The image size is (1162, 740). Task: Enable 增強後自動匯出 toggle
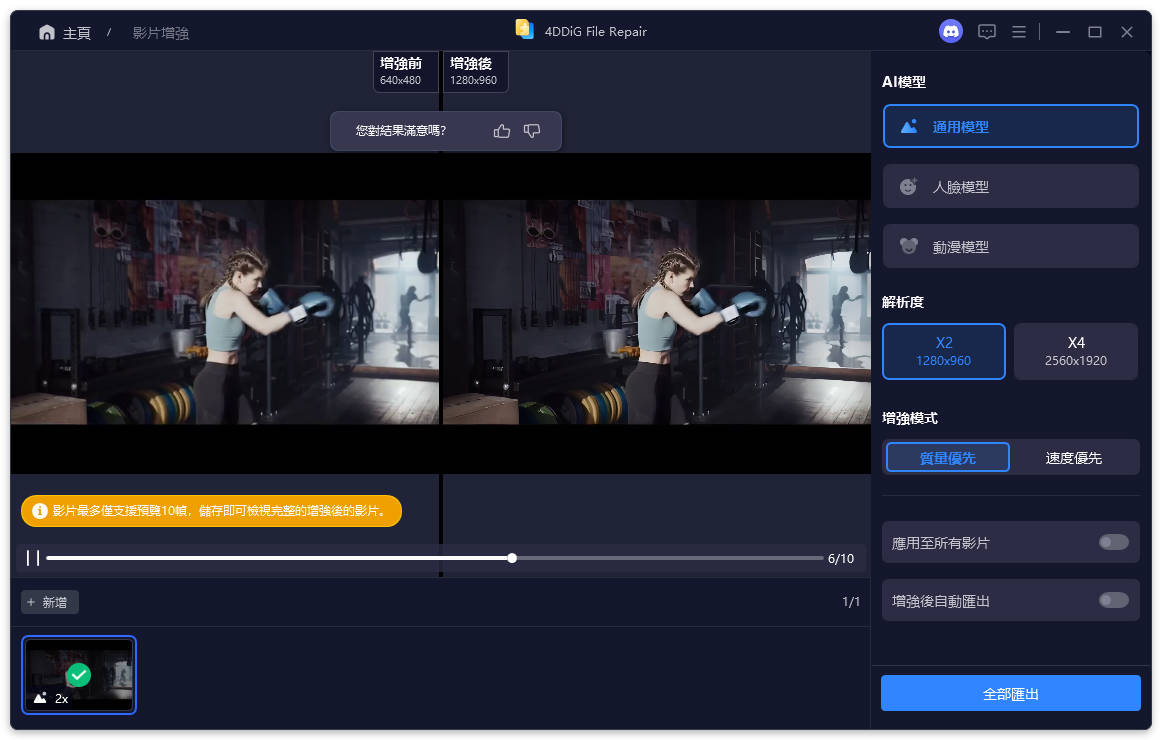pos(1113,600)
